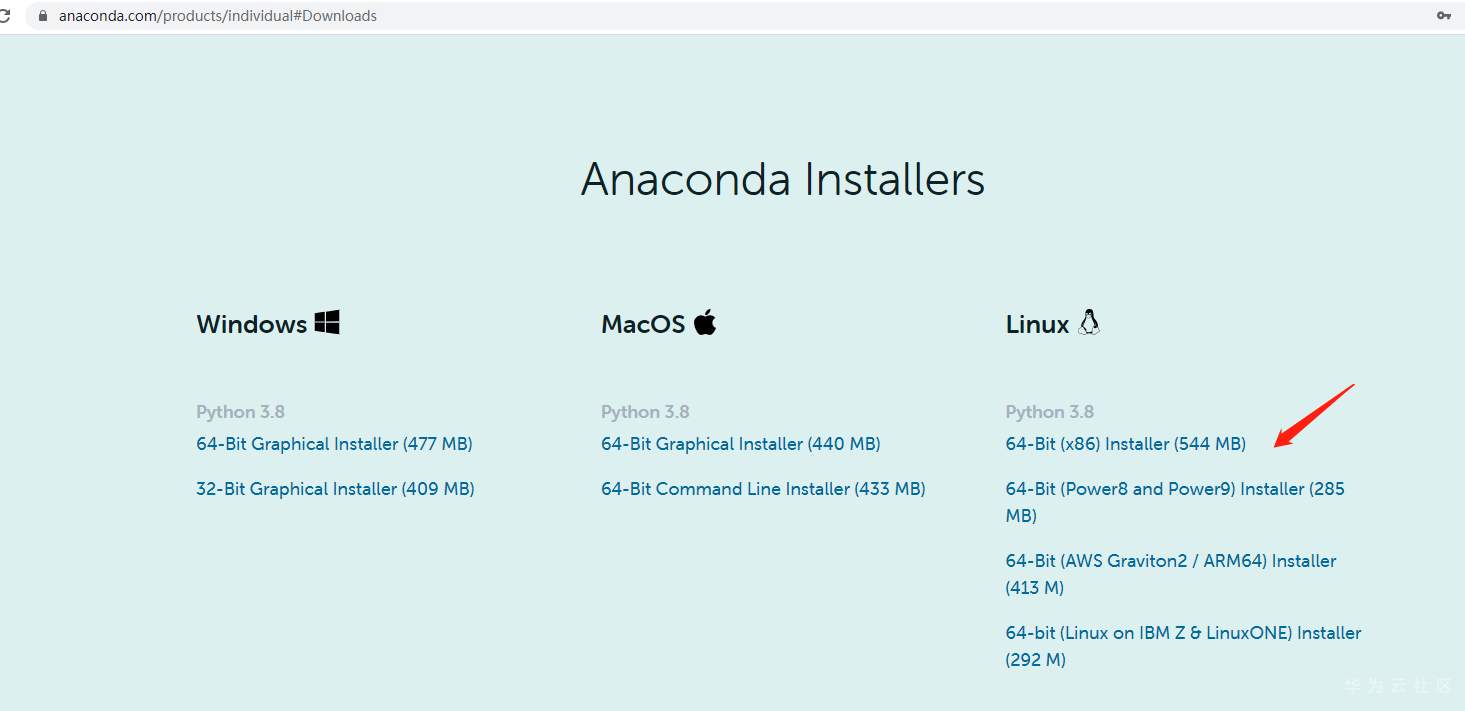Reload the page with the refresh icon
1465x711 pixels.
[x=5, y=16]
